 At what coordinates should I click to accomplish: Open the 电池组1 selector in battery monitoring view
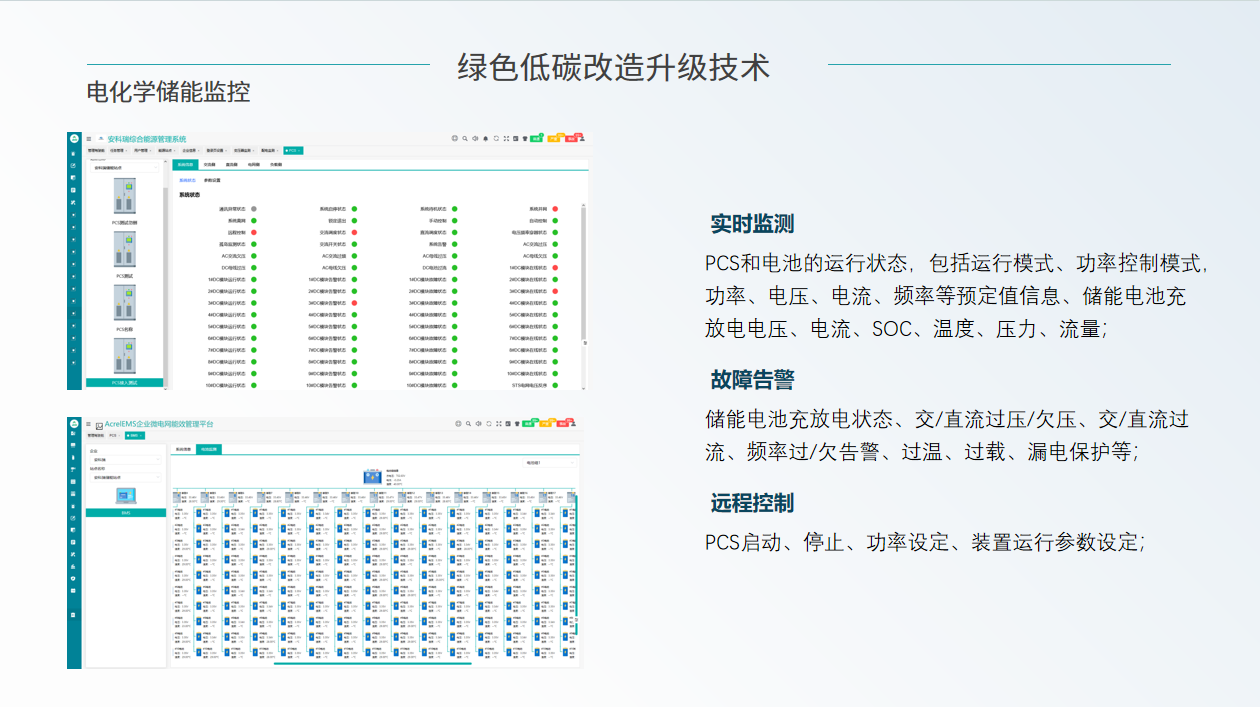pyautogui.click(x=549, y=462)
